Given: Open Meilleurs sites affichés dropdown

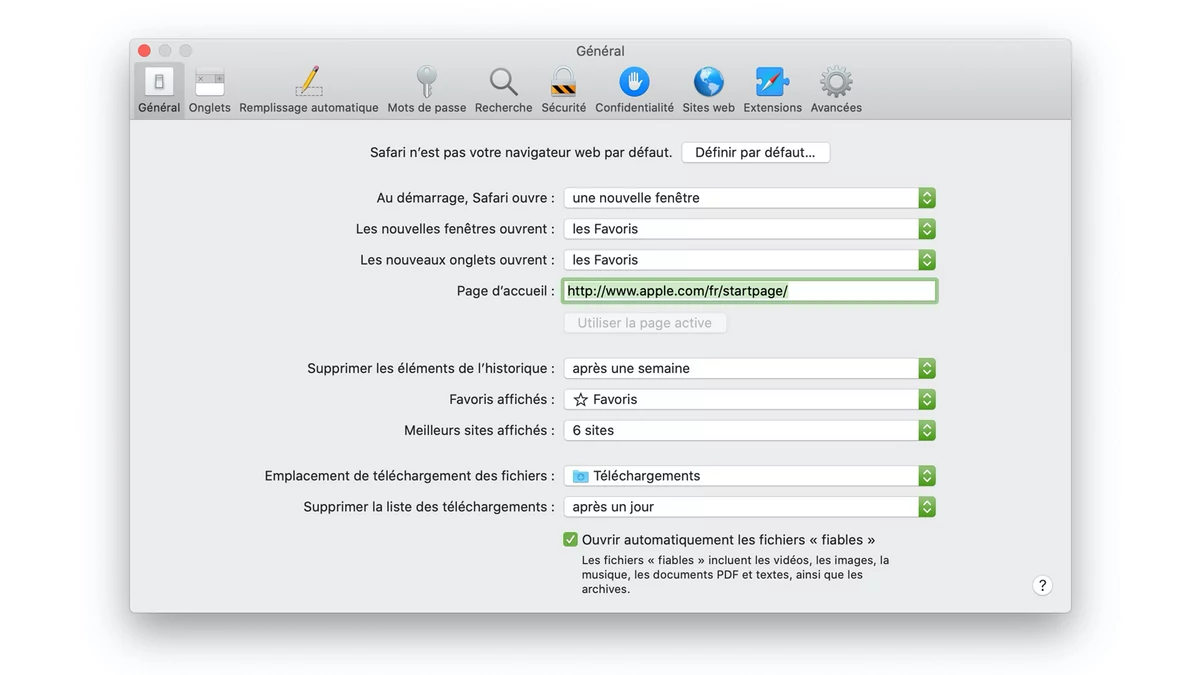Looking at the screenshot, I should [x=750, y=430].
